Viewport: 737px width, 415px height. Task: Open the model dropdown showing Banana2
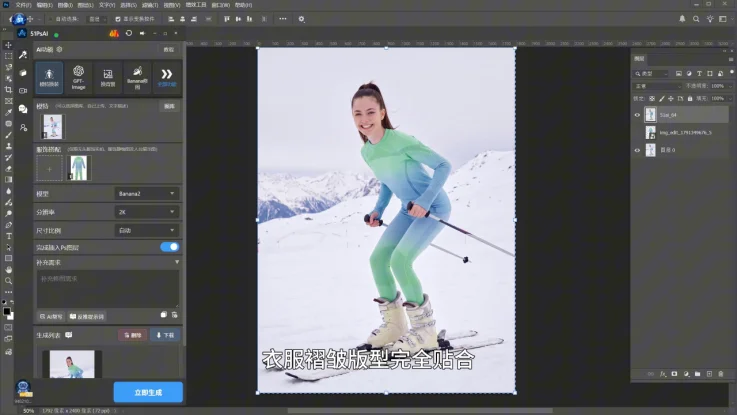point(147,193)
